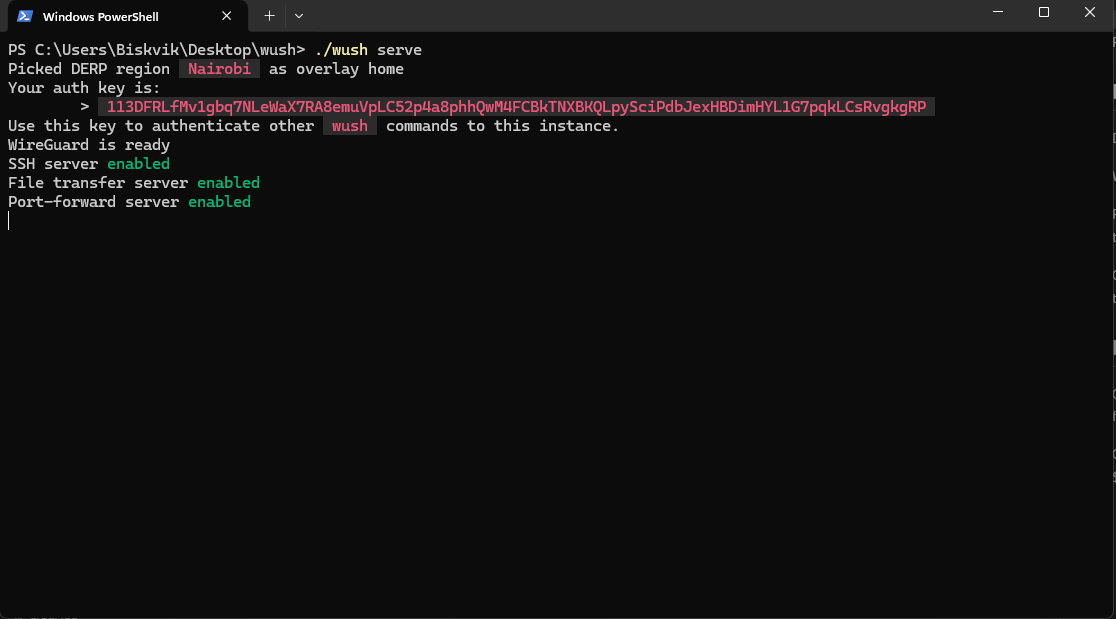Click the highlighted Nairobi region name
1116x619 pixels.
[x=219, y=69]
